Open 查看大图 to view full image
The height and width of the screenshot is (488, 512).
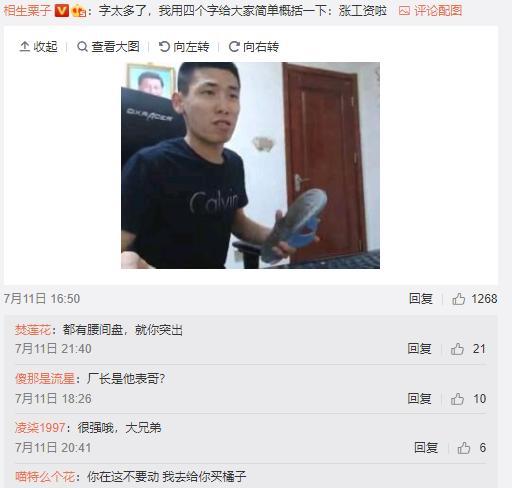pyautogui.click(x=108, y=47)
